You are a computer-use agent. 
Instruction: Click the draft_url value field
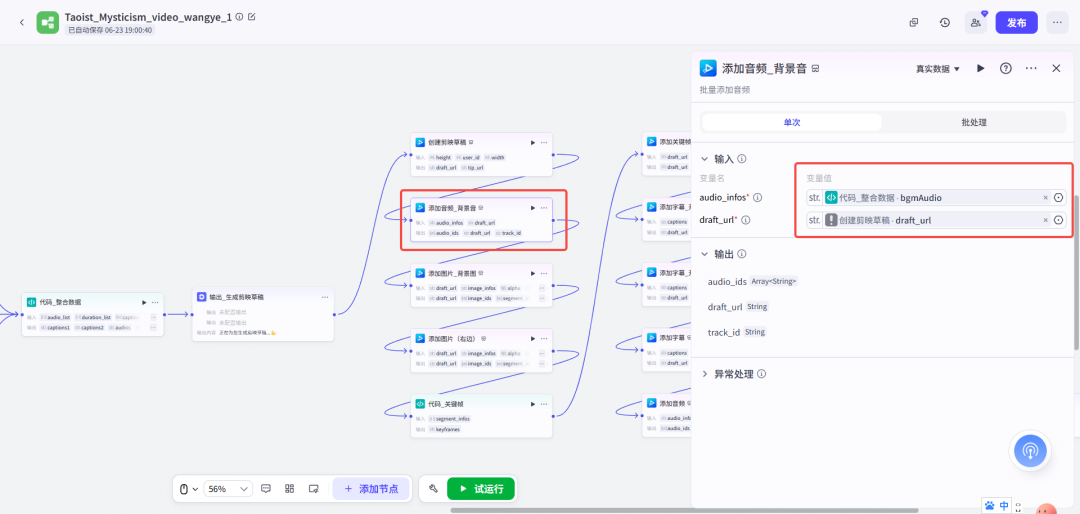[x=937, y=220]
